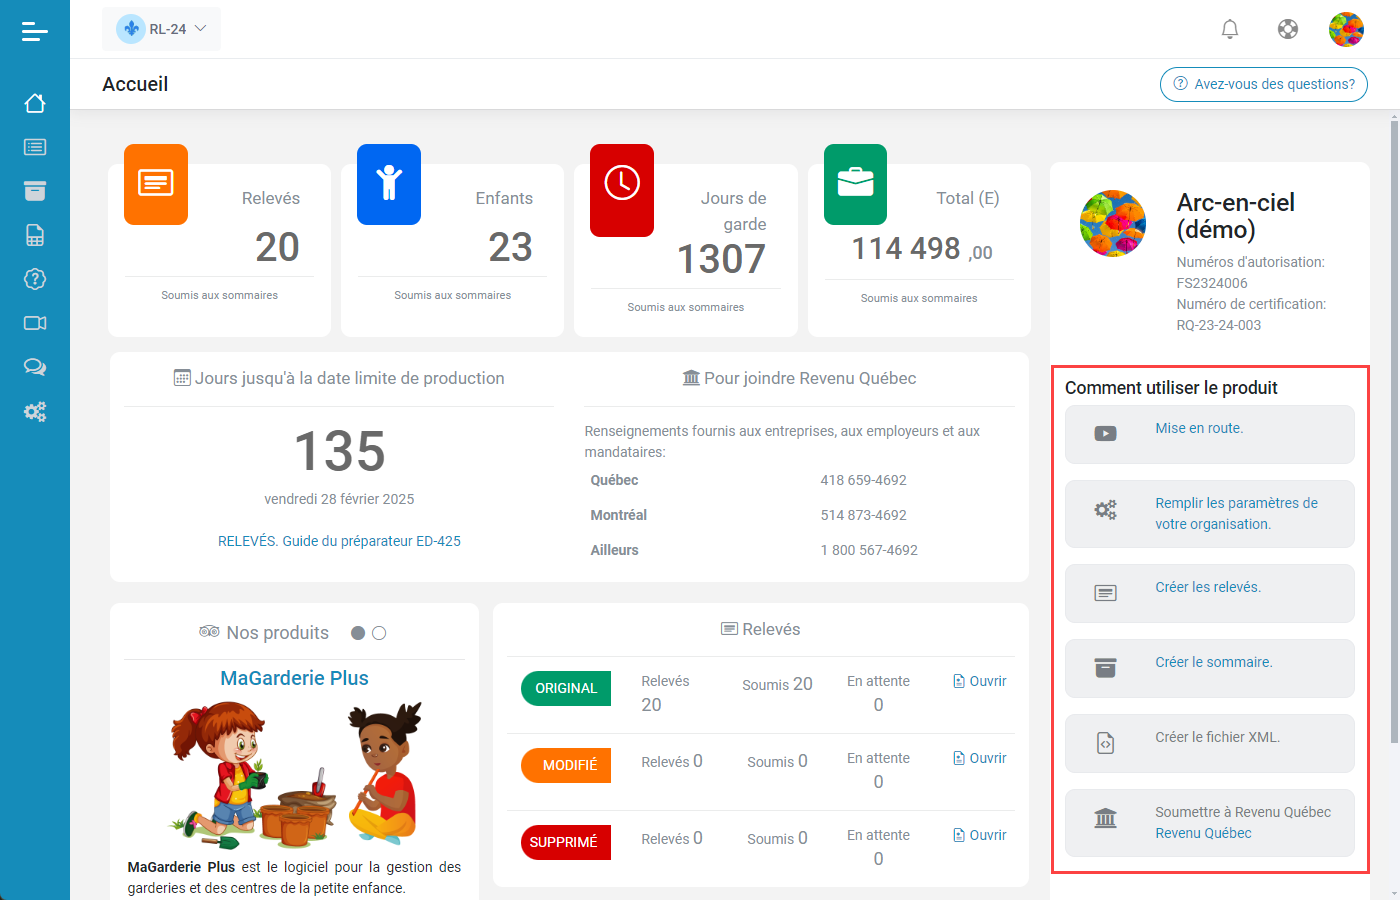Check notifications with the bell icon

click(1229, 29)
